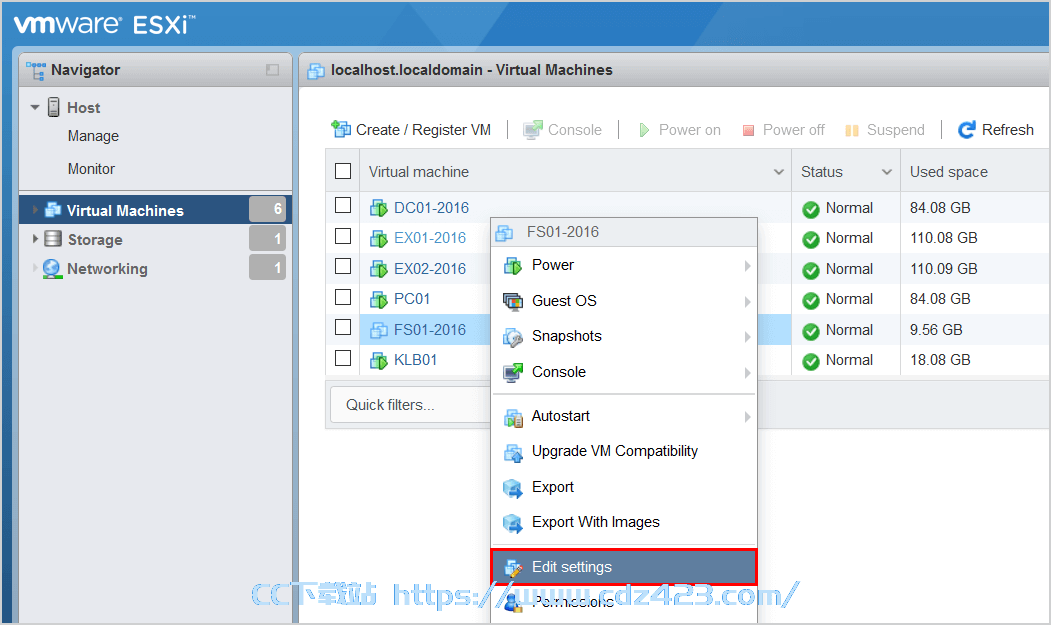Click the Virtual Machines count badge
The width and height of the screenshot is (1051, 625).
267,209
